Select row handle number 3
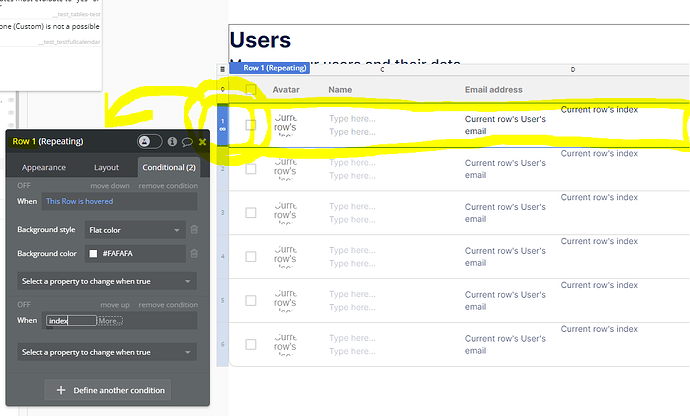This screenshot has height=416, width=690. tap(223, 213)
